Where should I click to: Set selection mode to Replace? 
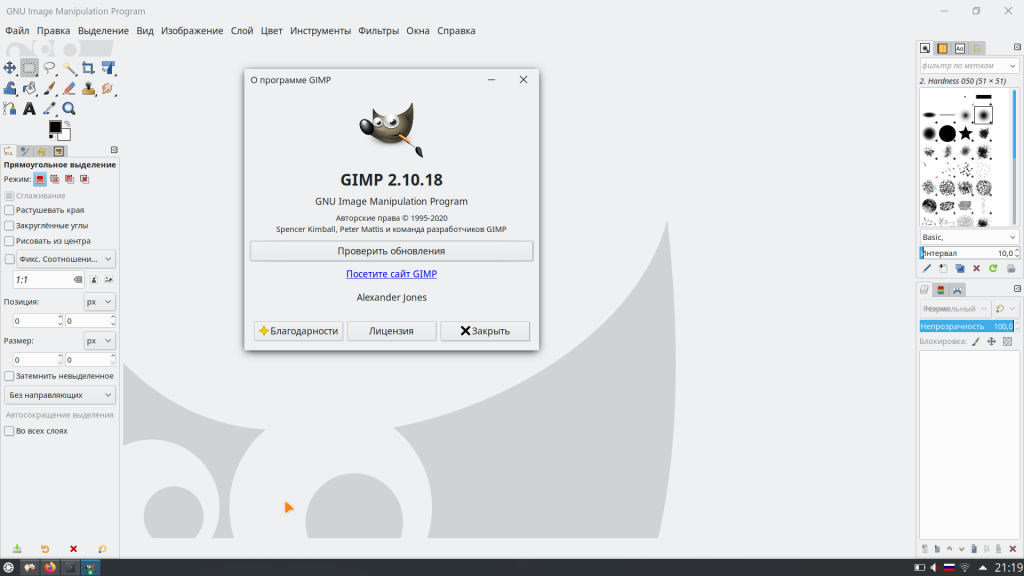click(x=40, y=179)
